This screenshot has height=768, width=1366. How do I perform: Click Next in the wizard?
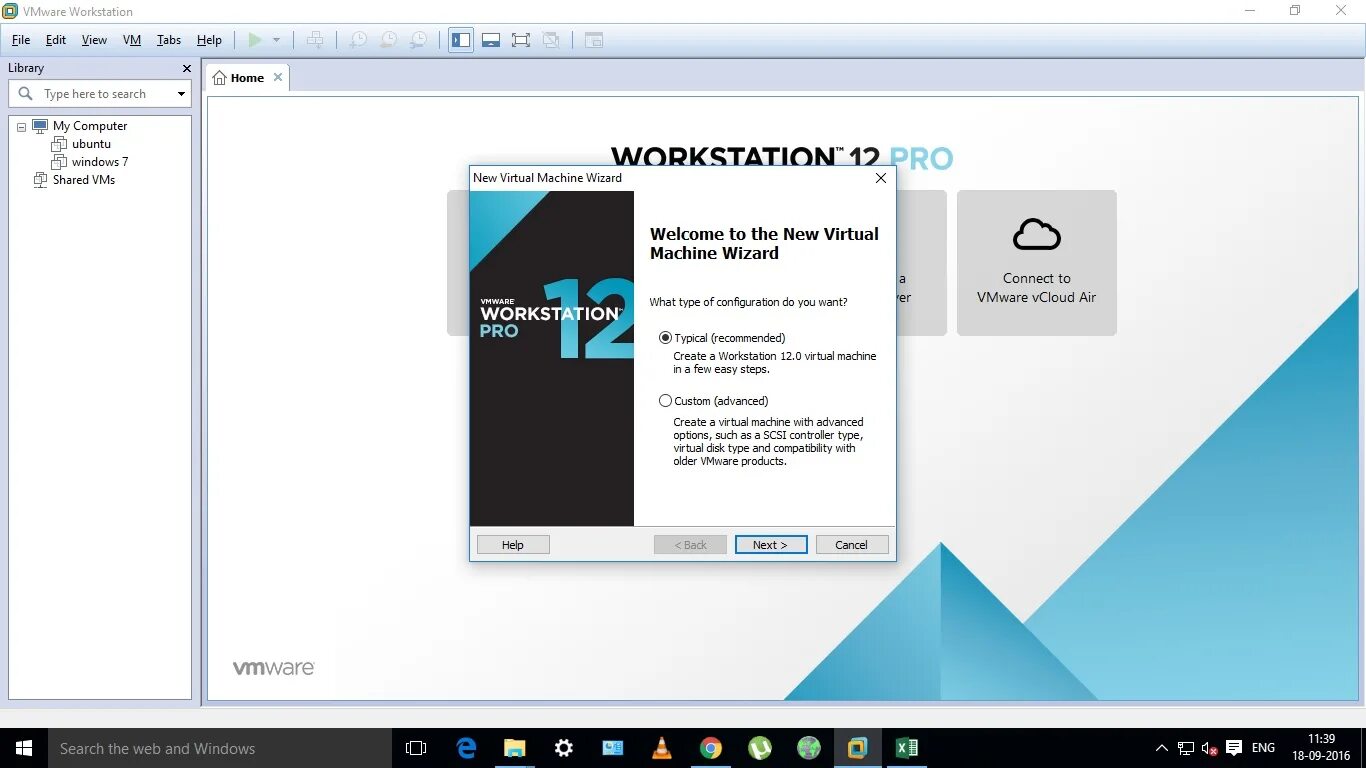pos(770,545)
